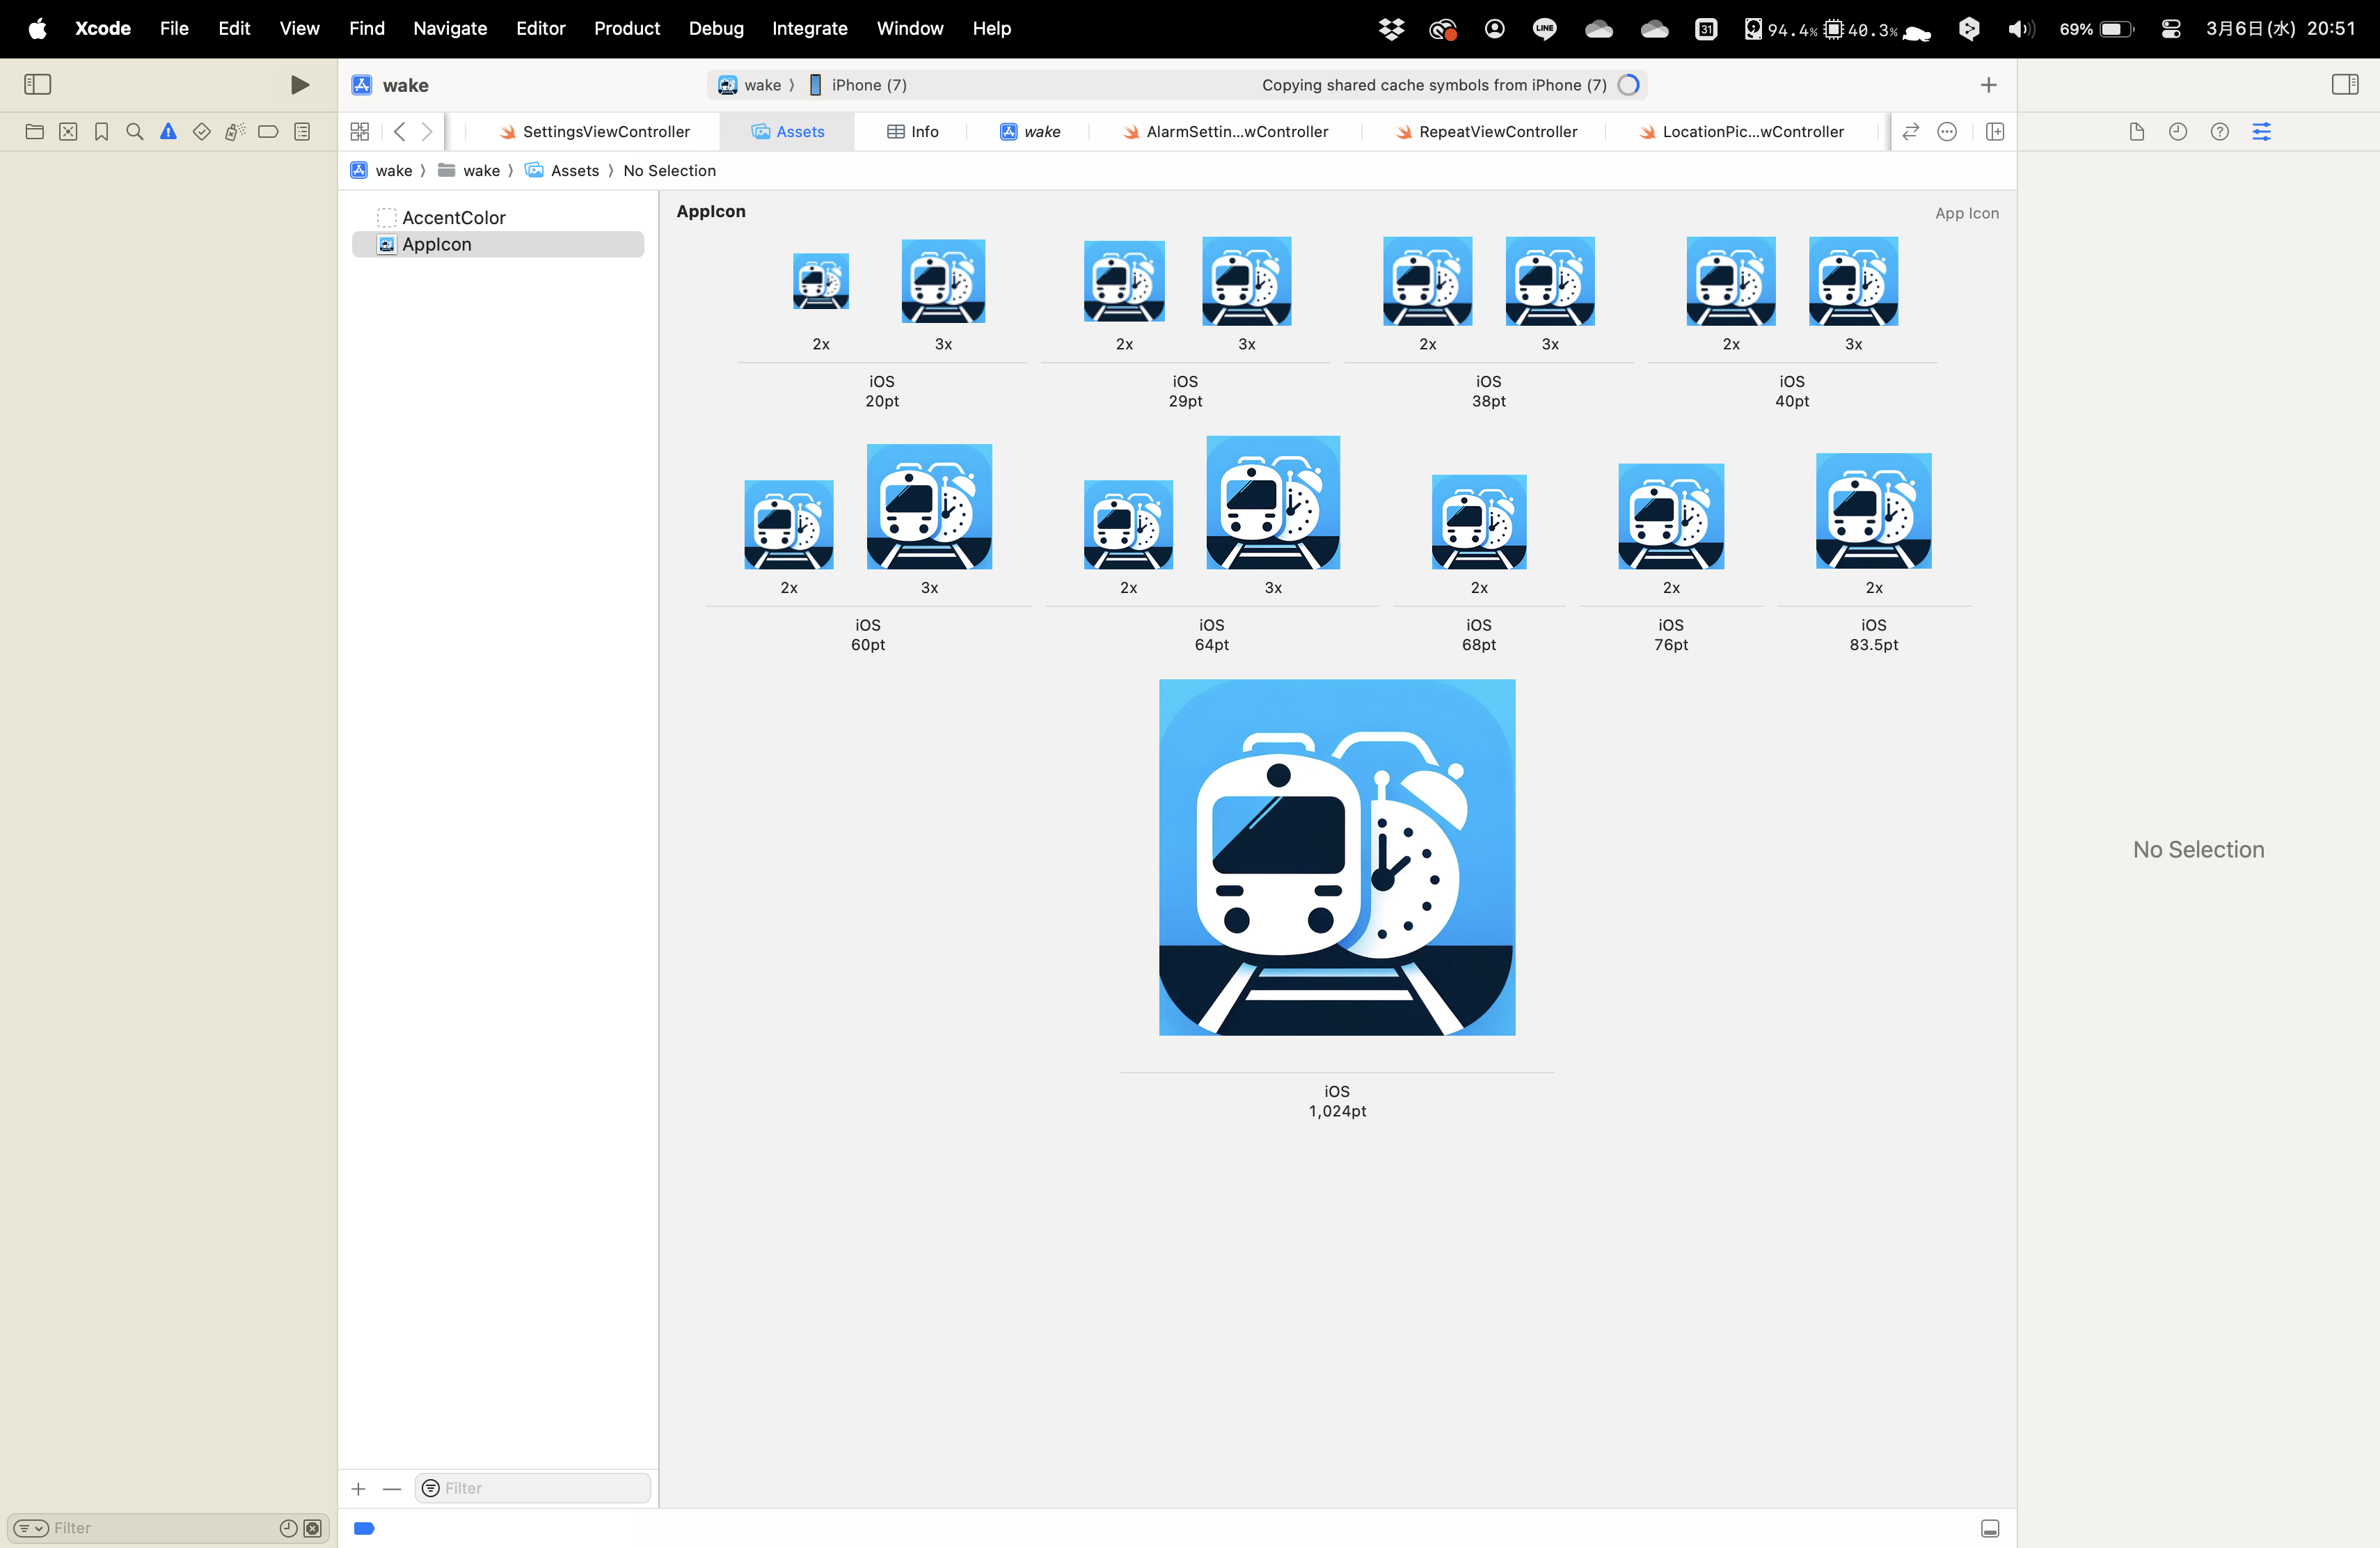Open the Debug menu
Image resolution: width=2380 pixels, height=1548 pixels.
pos(716,28)
